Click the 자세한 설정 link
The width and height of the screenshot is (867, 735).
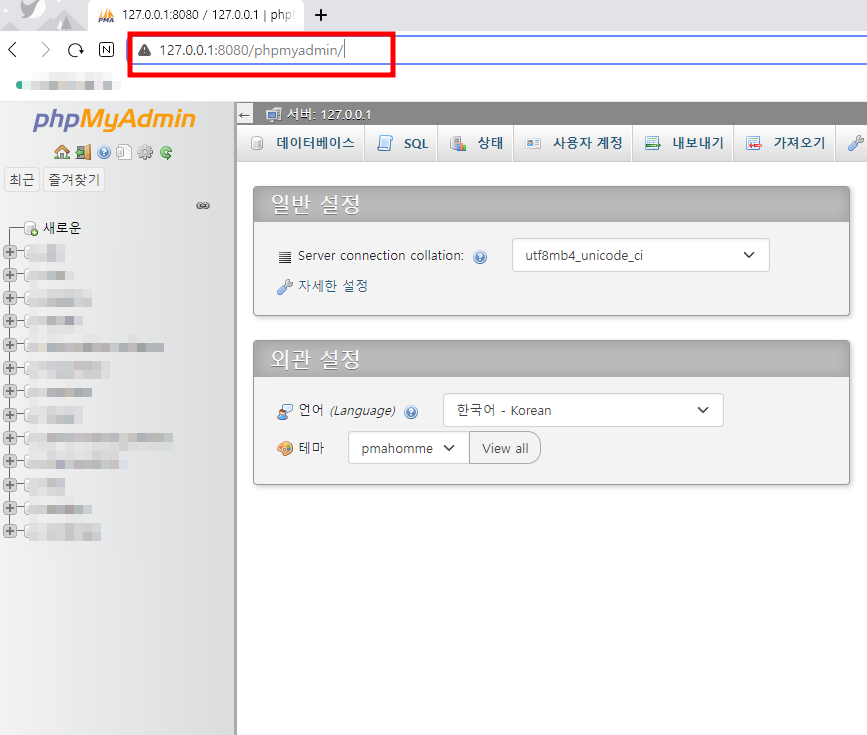pyautogui.click(x=333, y=286)
